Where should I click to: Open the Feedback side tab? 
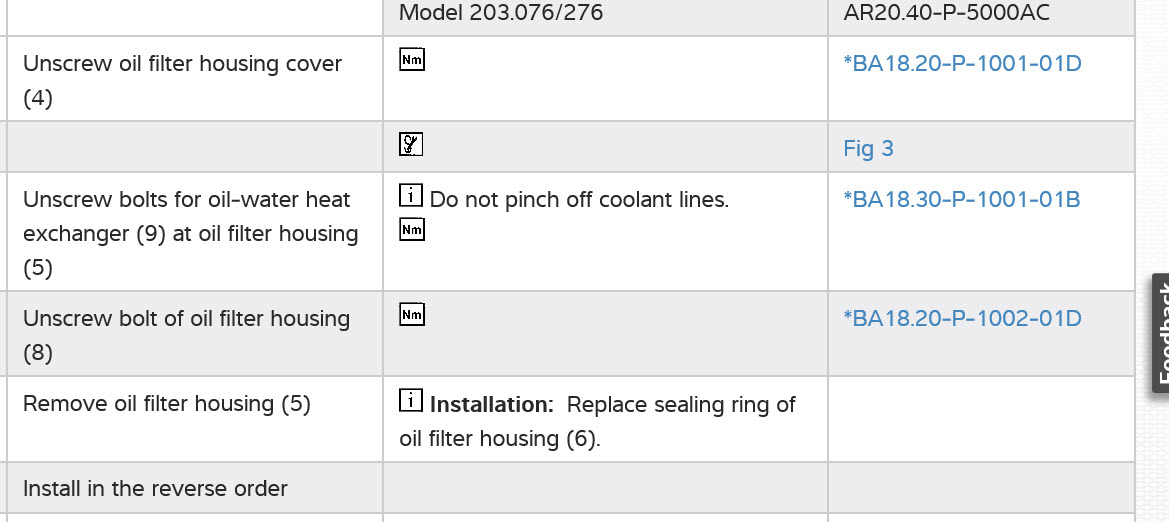click(1160, 332)
